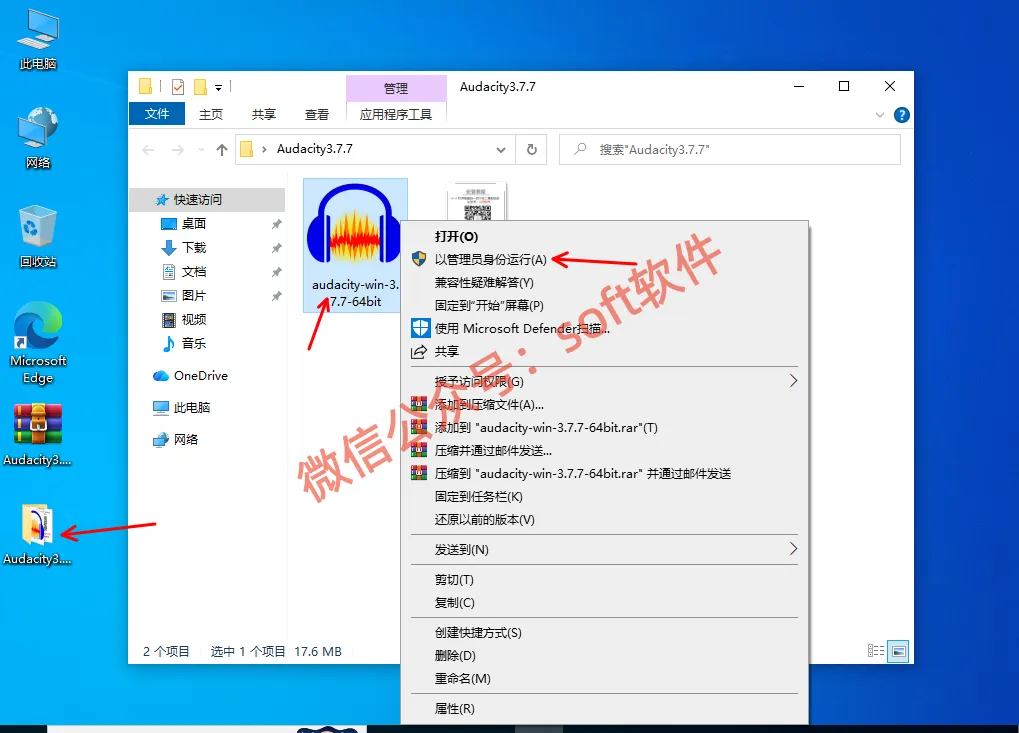Expand 授予访问权限(G) submenu
This screenshot has width=1019, height=733.
(x=604, y=381)
